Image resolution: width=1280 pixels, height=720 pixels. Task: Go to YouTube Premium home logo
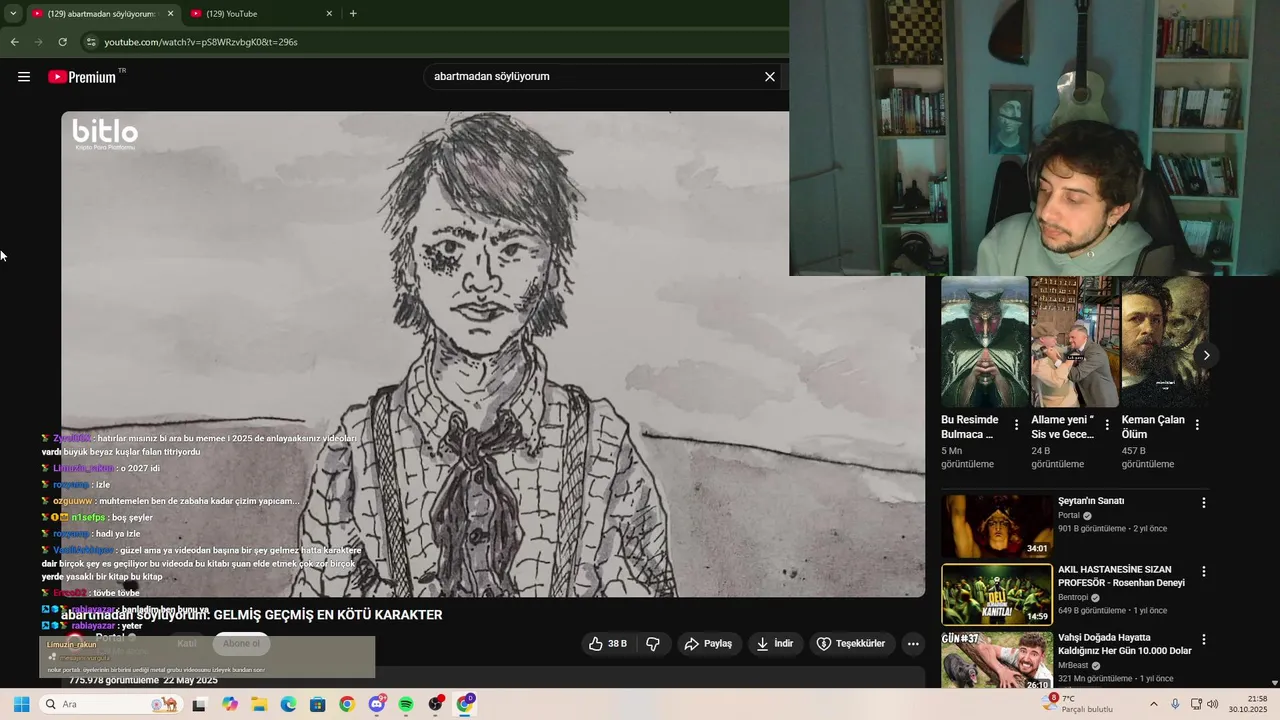point(82,76)
